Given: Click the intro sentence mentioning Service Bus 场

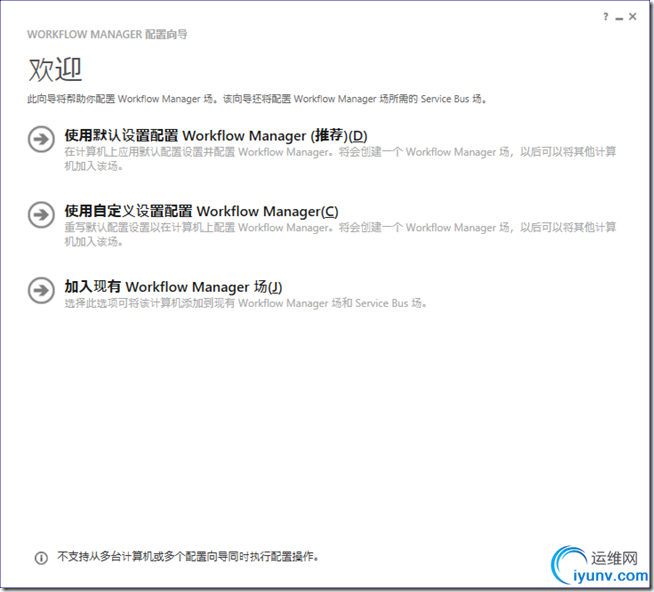Looking at the screenshot, I should 257,99.
